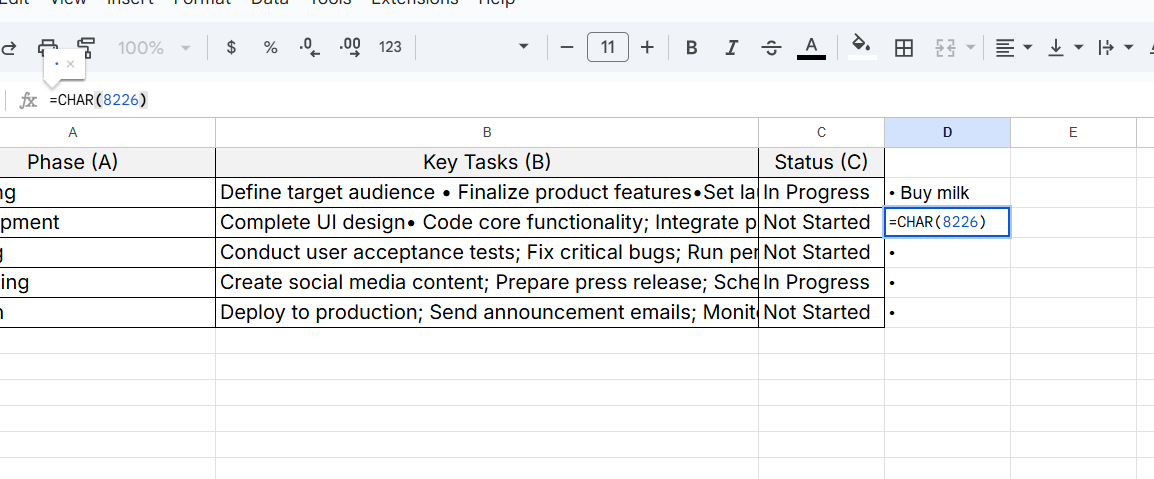Open the font family dropdown arrow

coord(523,47)
